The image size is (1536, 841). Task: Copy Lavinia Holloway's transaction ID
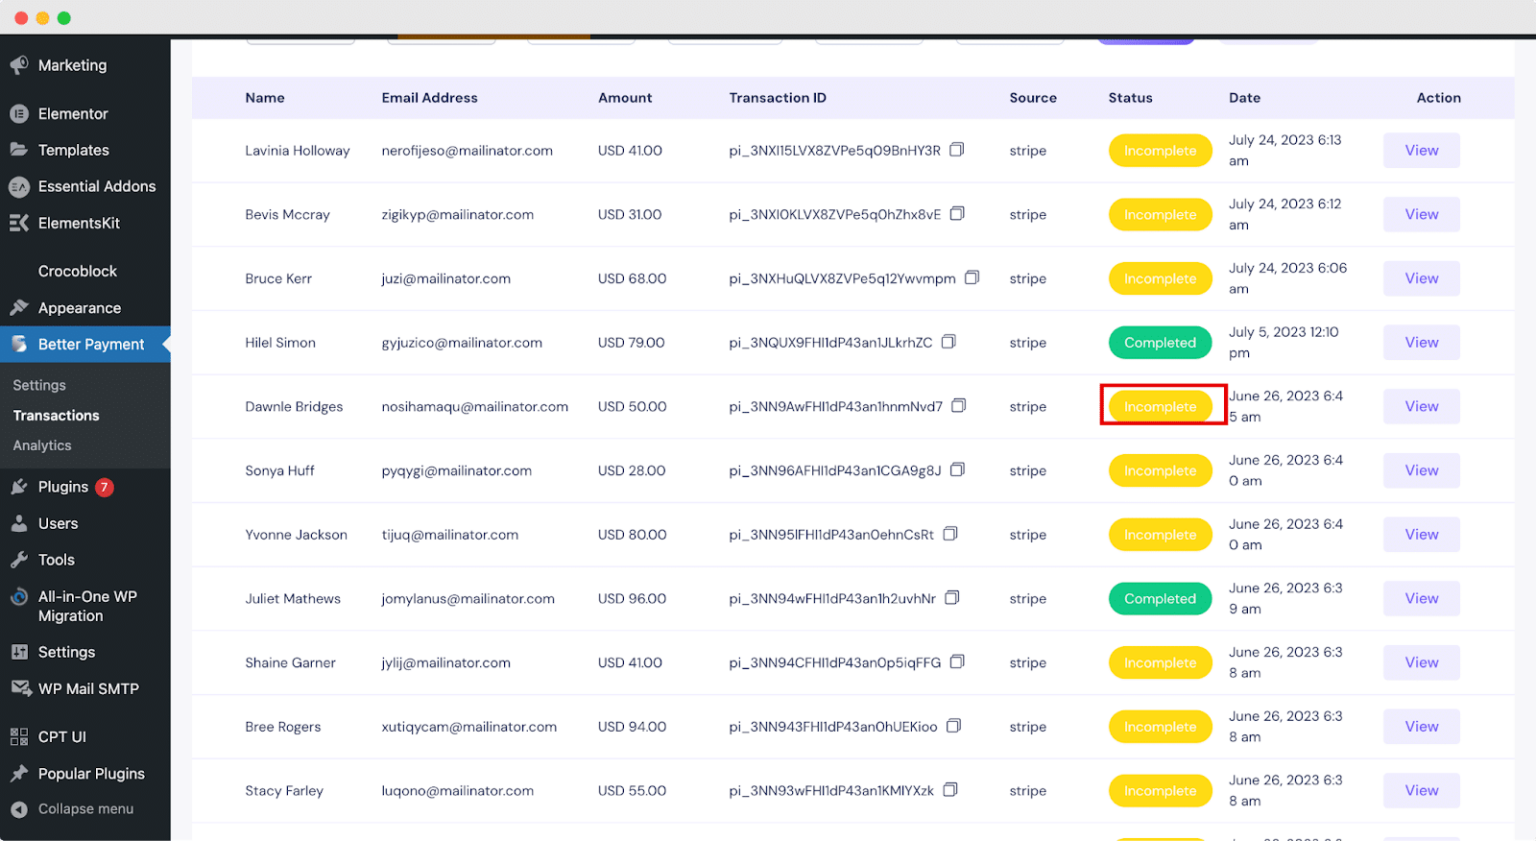coord(956,150)
